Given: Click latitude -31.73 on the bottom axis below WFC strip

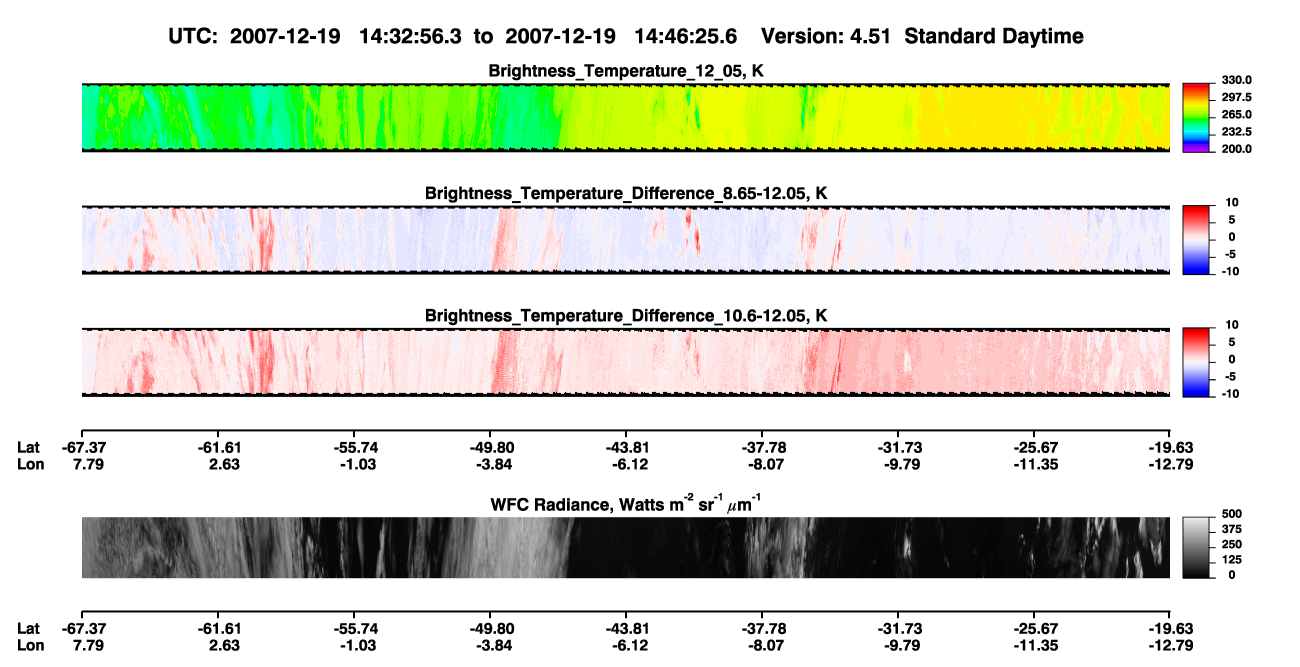Looking at the screenshot, I should 898,628.
